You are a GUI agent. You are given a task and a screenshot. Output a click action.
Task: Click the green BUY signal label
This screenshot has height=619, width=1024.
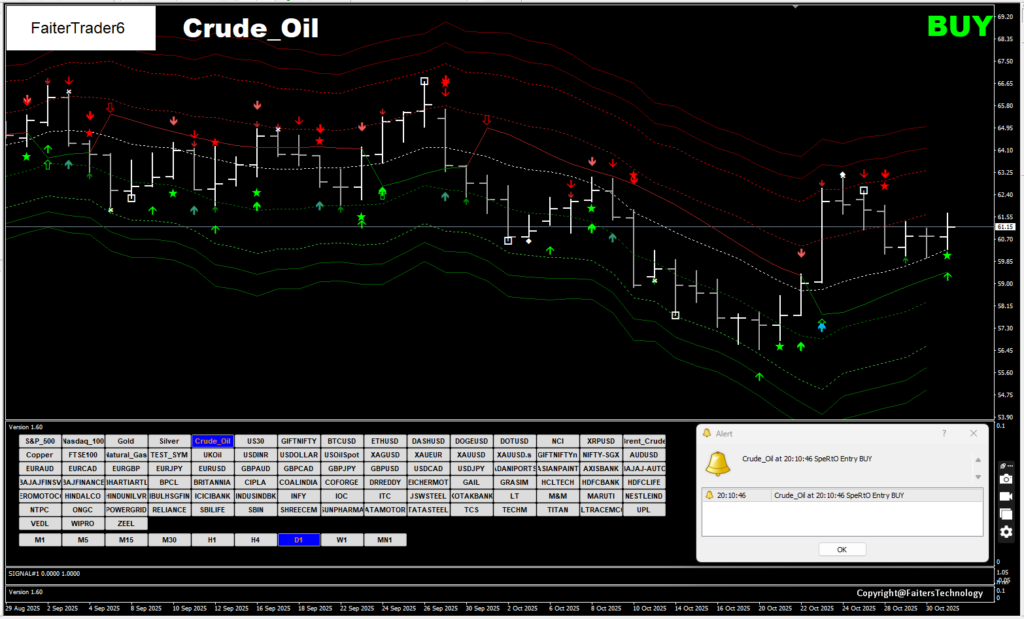[x=957, y=27]
